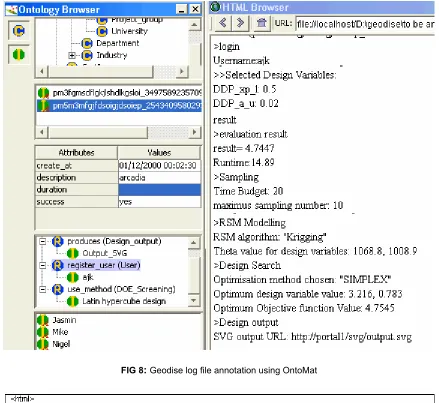The height and width of the screenshot is (403, 439).
Task: Select the Nigel user instance
Action: click(61, 344)
